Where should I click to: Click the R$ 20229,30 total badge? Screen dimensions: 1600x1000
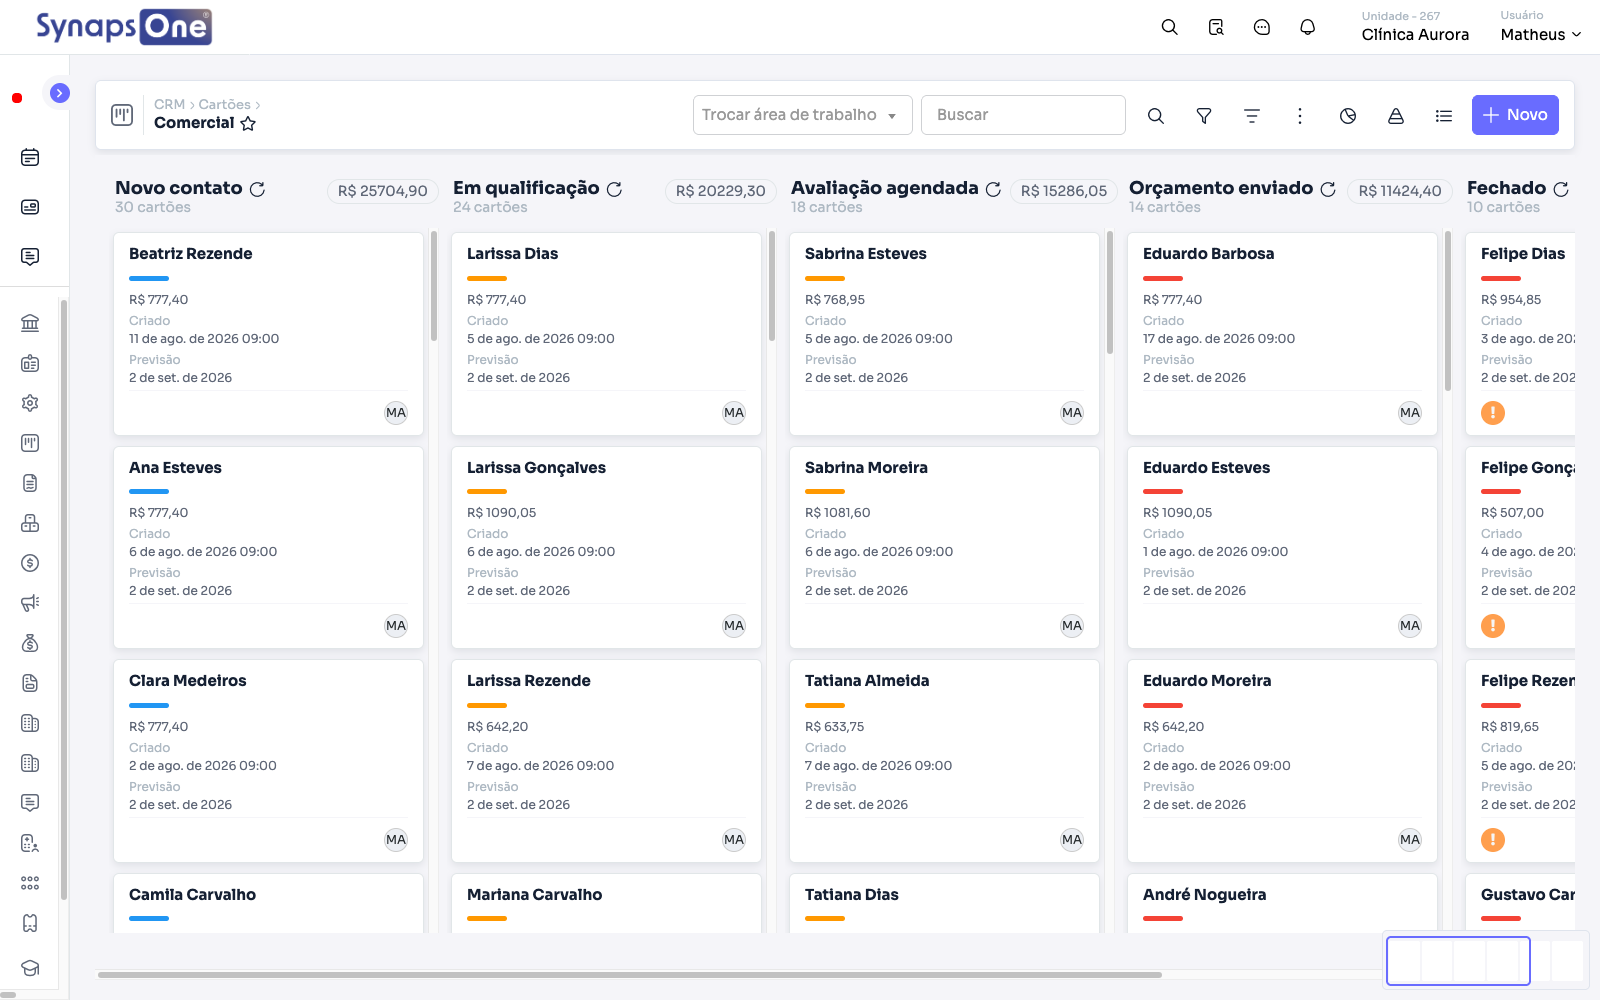coord(720,191)
